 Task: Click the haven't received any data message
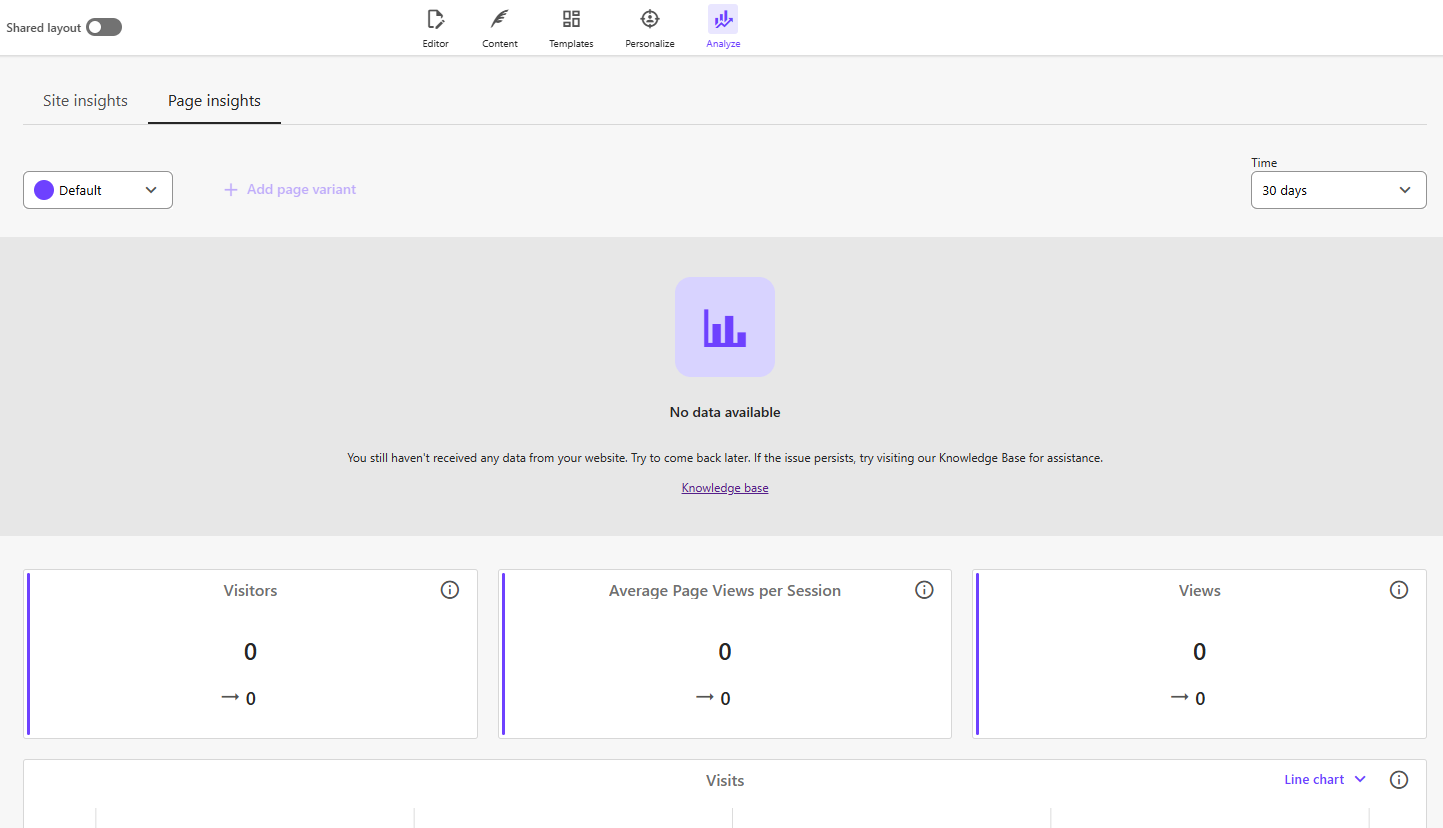(725, 458)
